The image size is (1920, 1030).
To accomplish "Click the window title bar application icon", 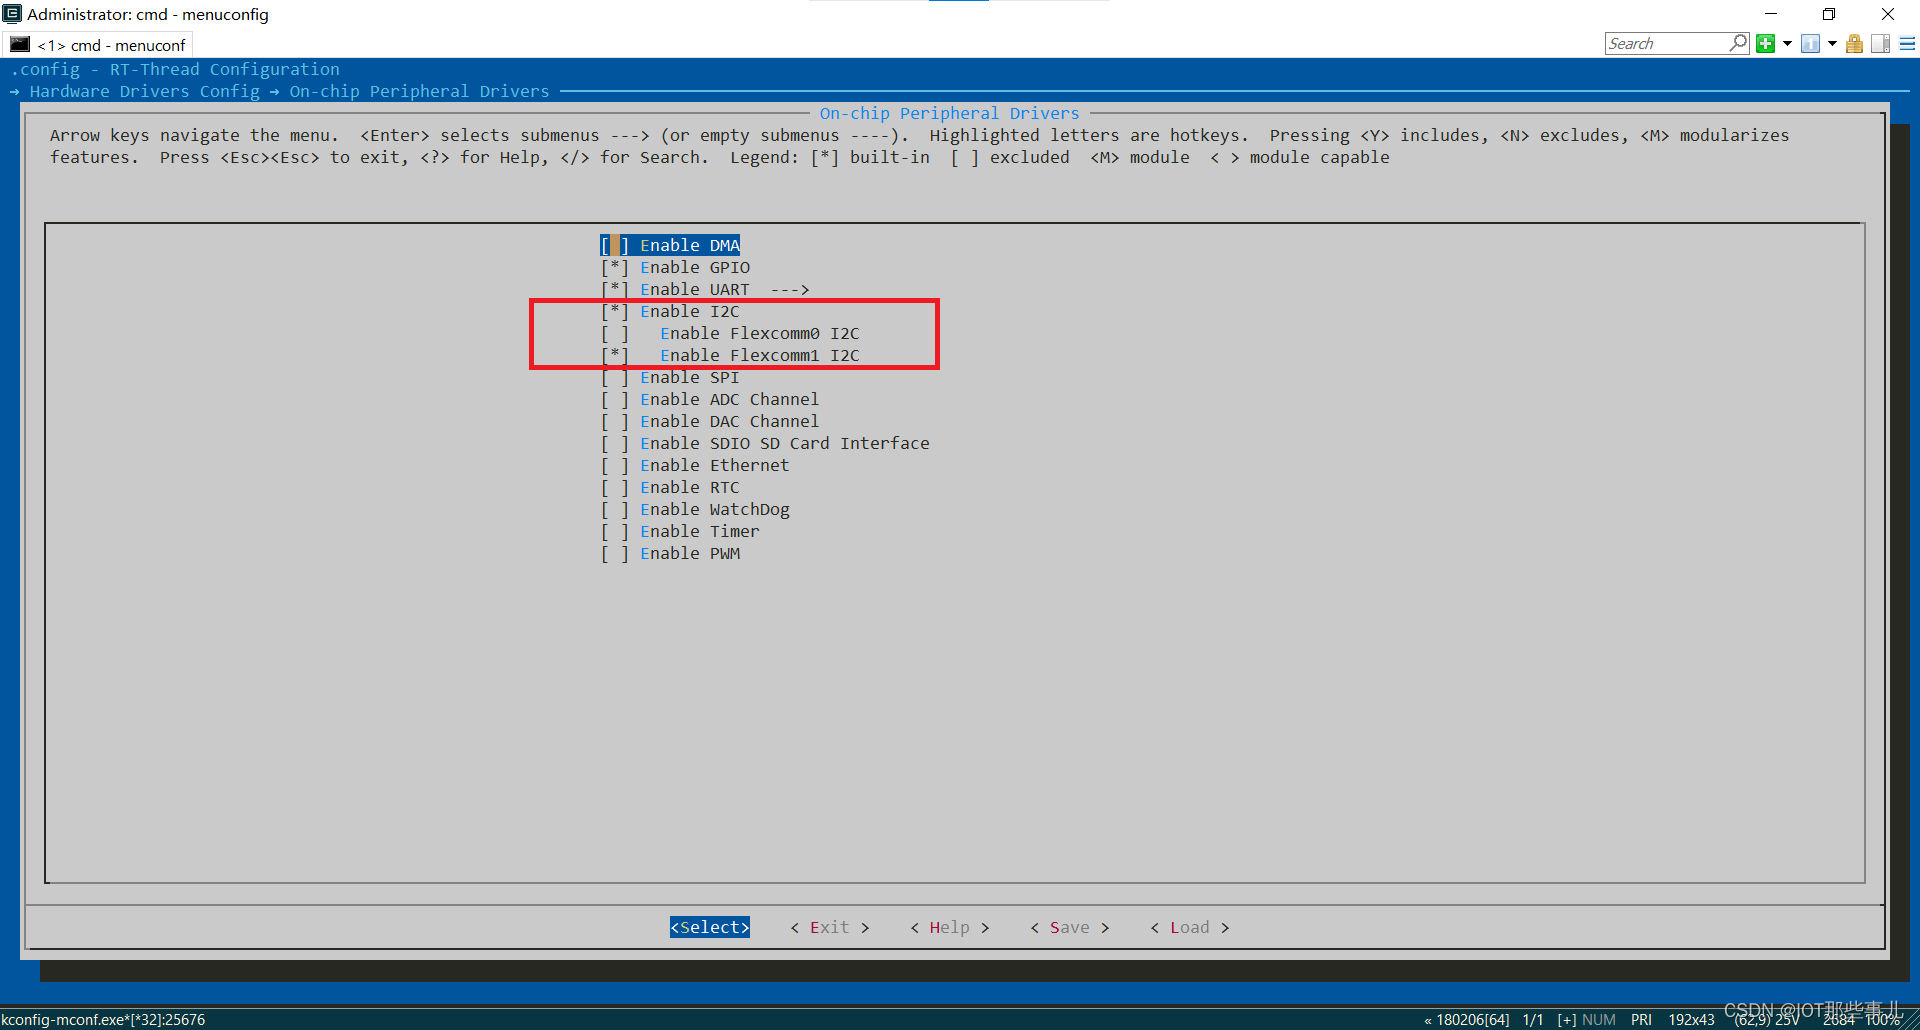I will (12, 14).
